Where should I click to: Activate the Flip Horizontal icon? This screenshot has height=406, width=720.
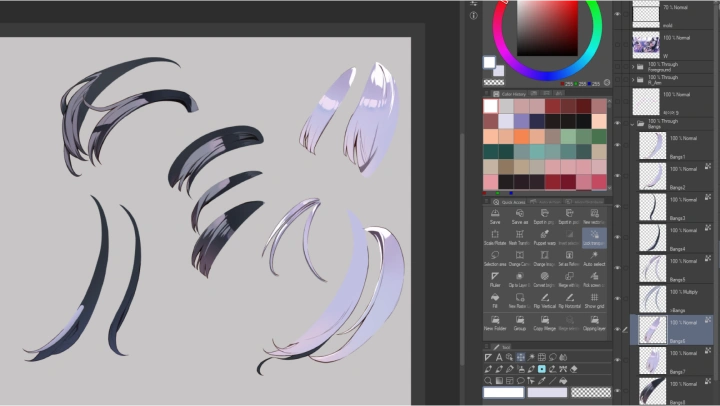pyautogui.click(x=569, y=300)
